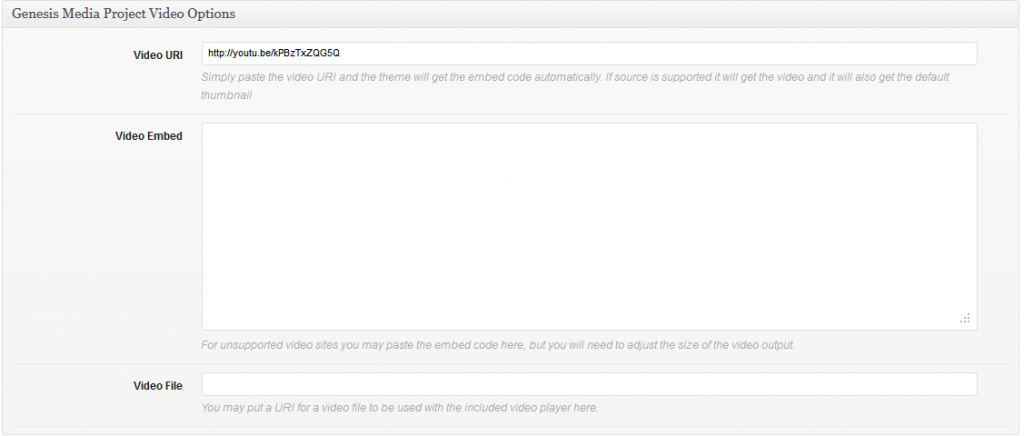1024x436 pixels.
Task: Click the "Video Embed" label
Action: (x=149, y=136)
